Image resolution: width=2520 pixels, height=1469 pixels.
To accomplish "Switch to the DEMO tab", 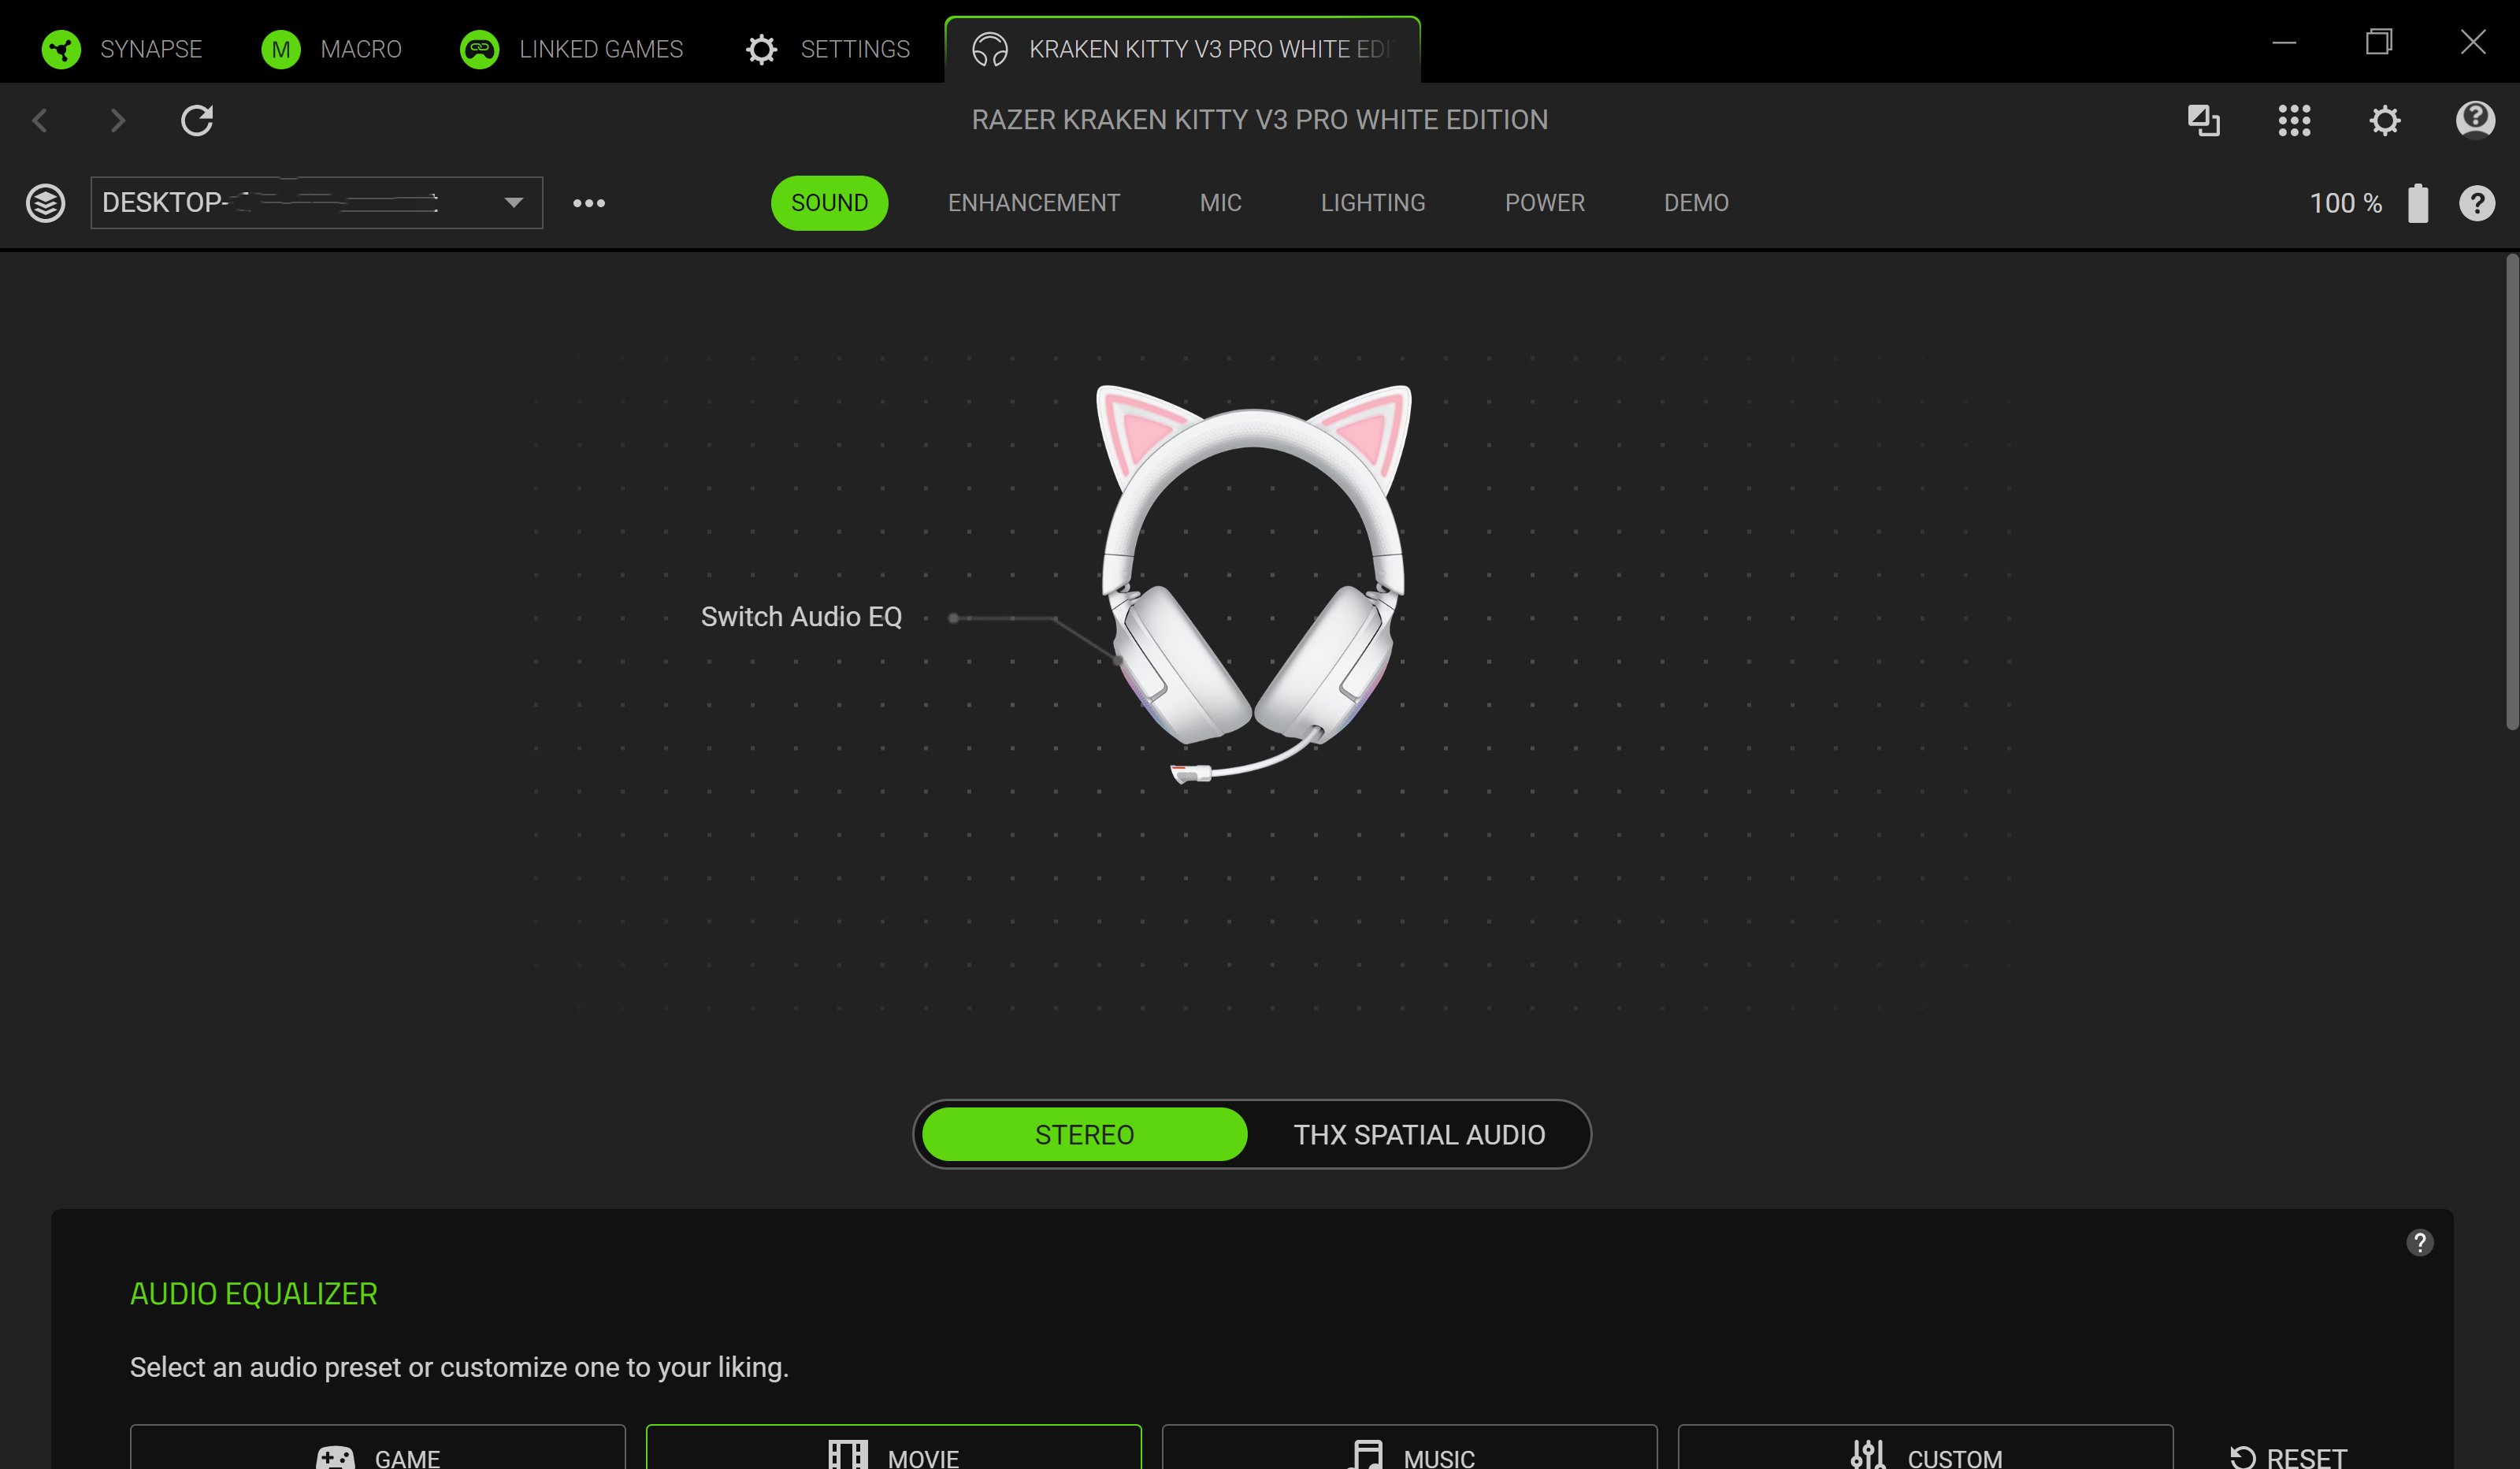I will tap(1696, 203).
